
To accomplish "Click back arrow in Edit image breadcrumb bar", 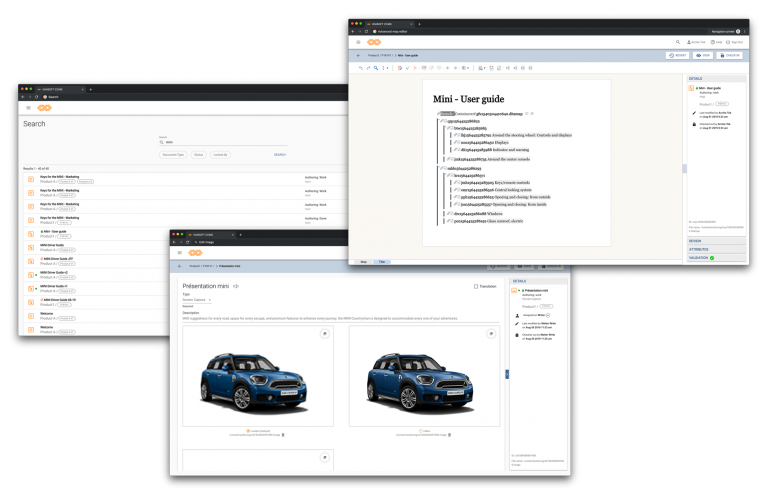I will click(180, 266).
